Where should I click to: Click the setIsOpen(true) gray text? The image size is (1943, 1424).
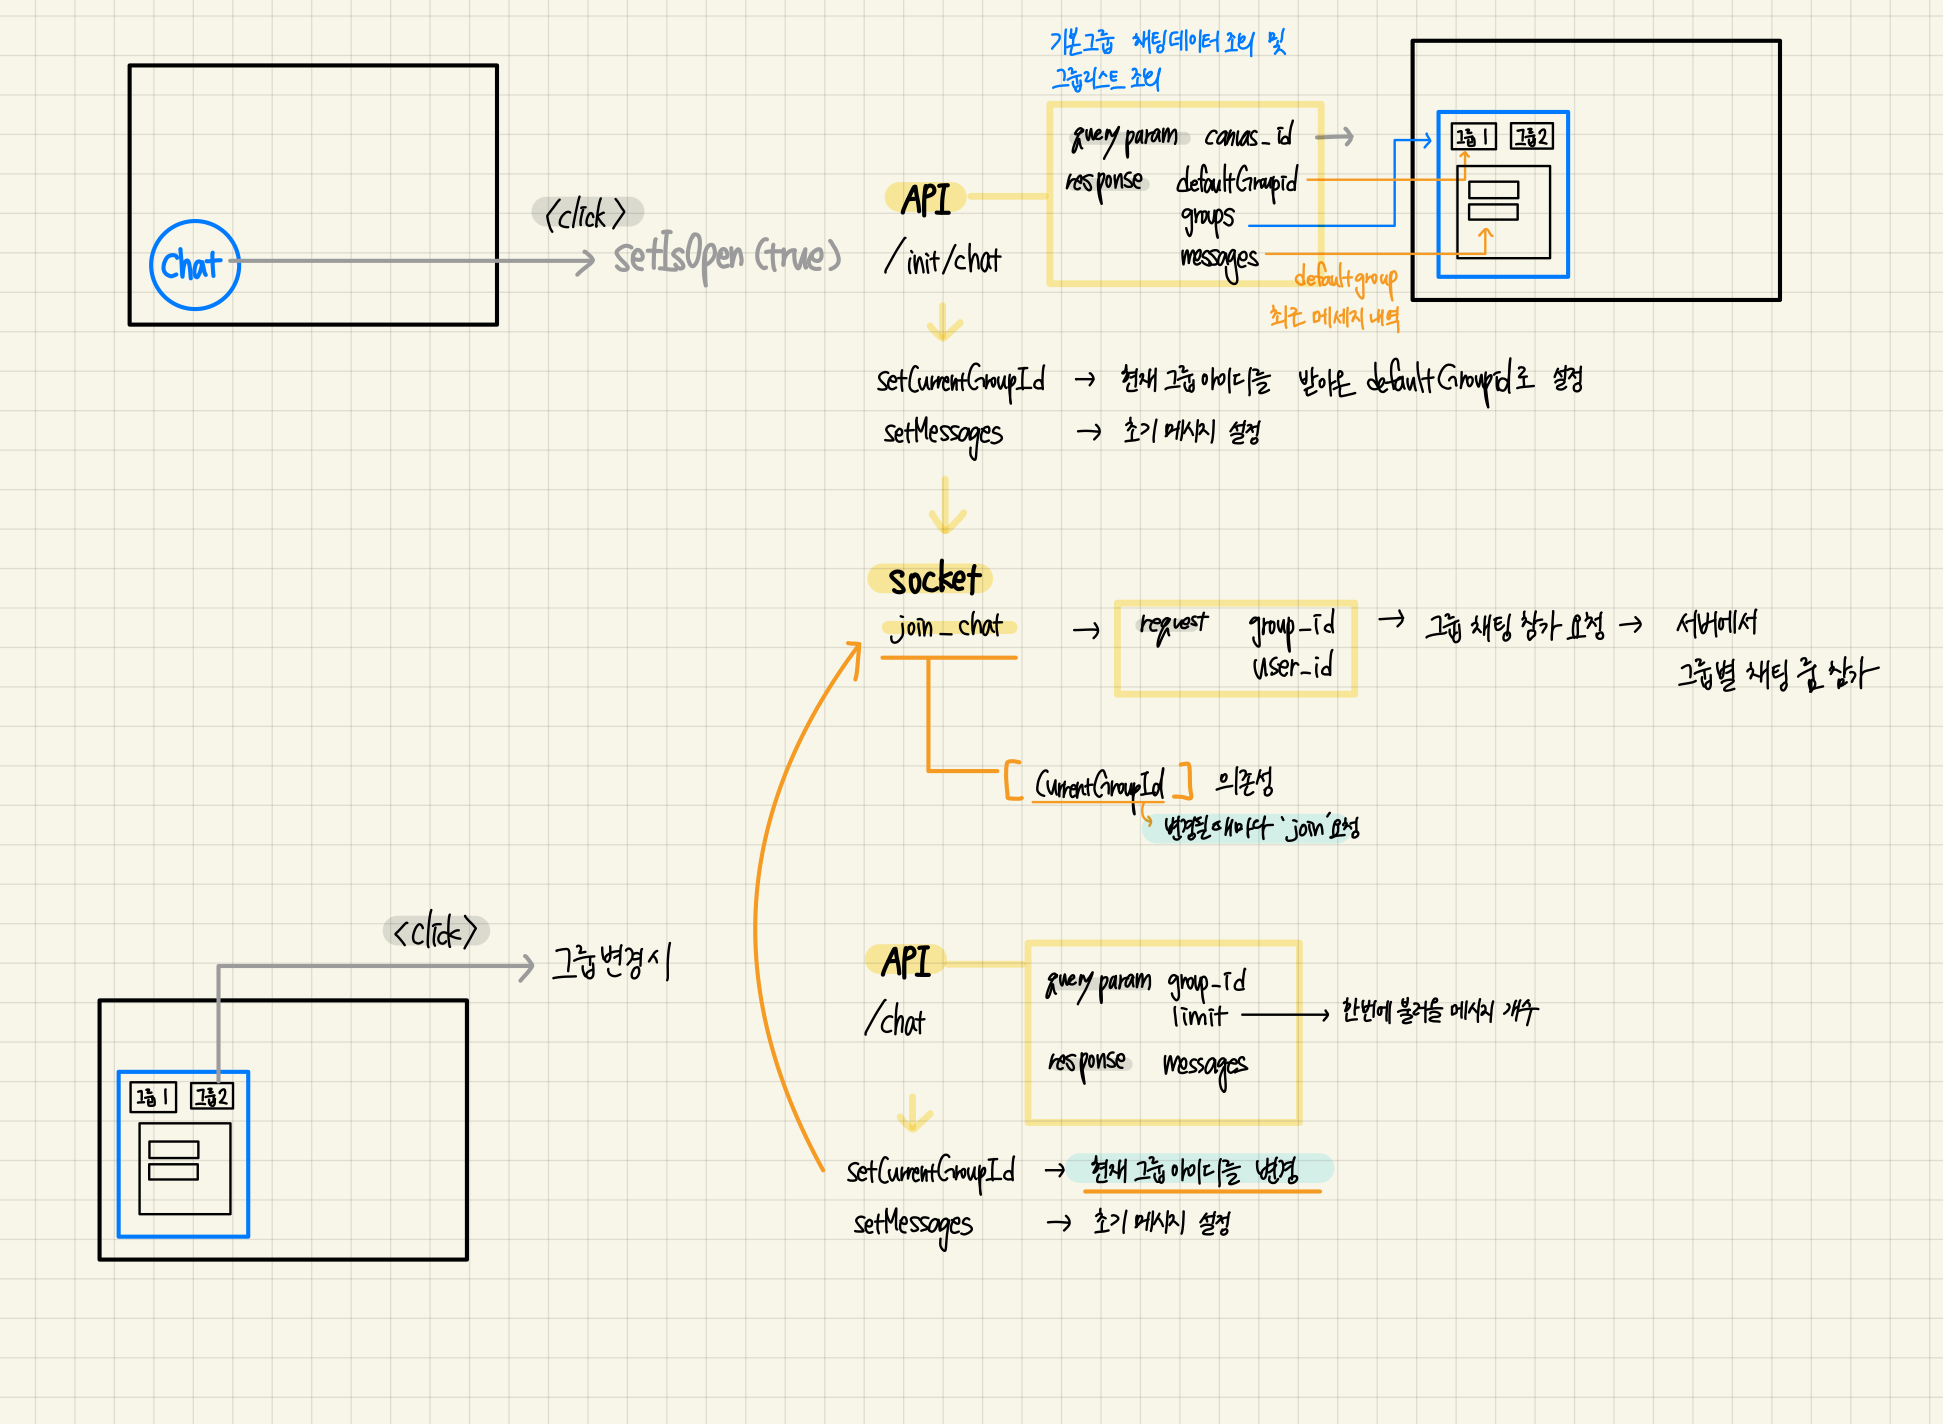[727, 257]
